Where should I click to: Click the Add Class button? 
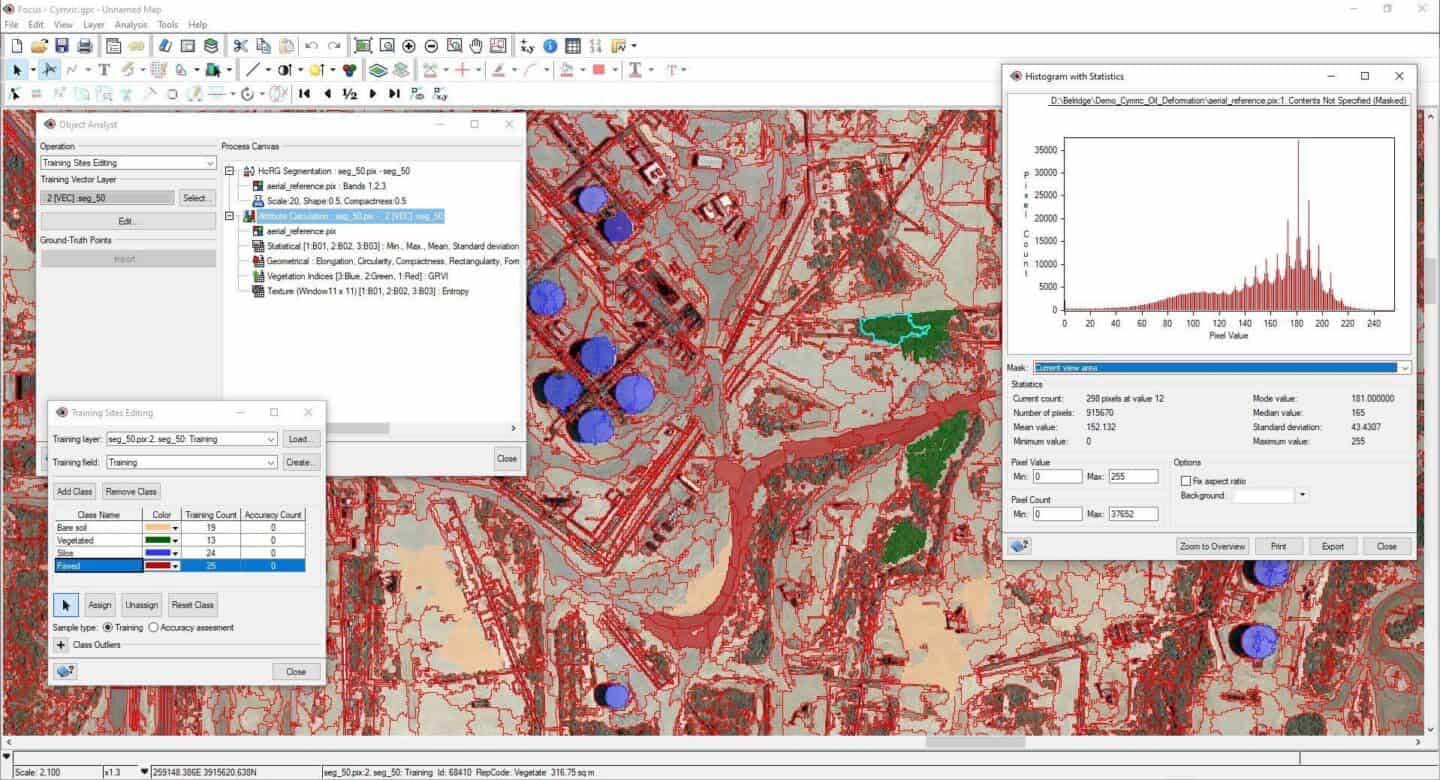tap(75, 491)
